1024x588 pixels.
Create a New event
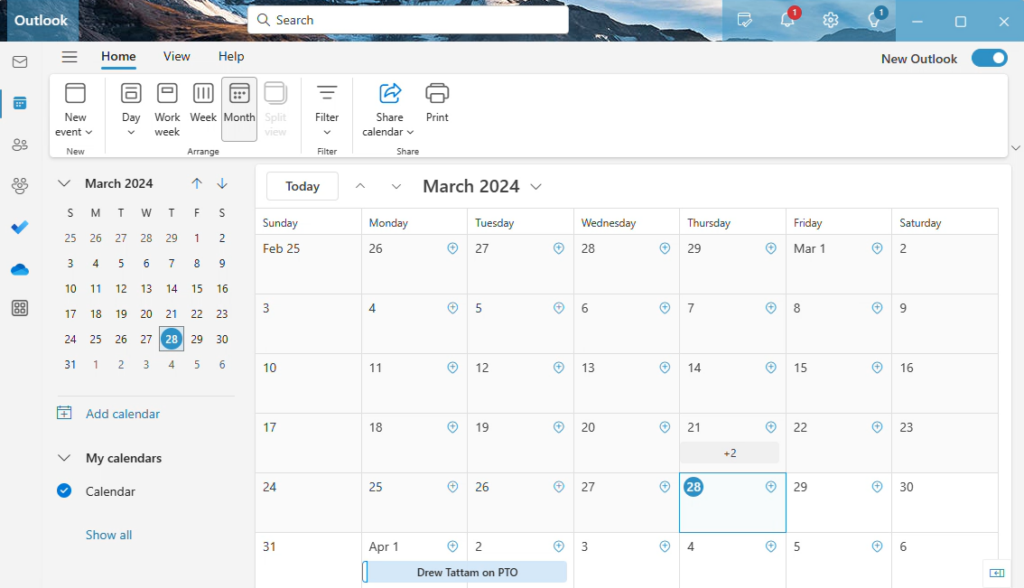pyautogui.click(x=75, y=108)
